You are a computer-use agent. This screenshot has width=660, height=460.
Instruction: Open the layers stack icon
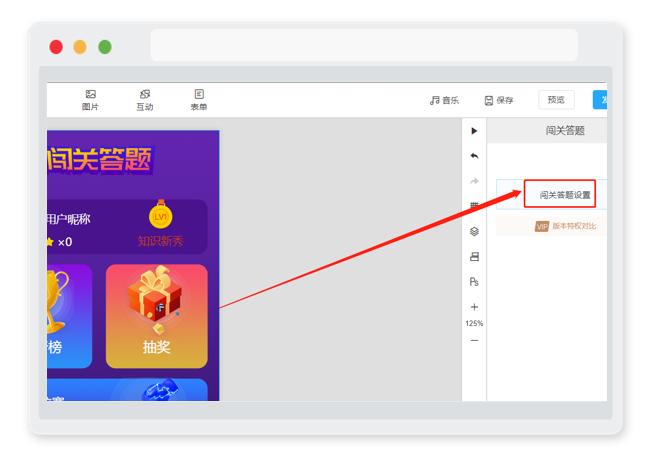[x=474, y=231]
